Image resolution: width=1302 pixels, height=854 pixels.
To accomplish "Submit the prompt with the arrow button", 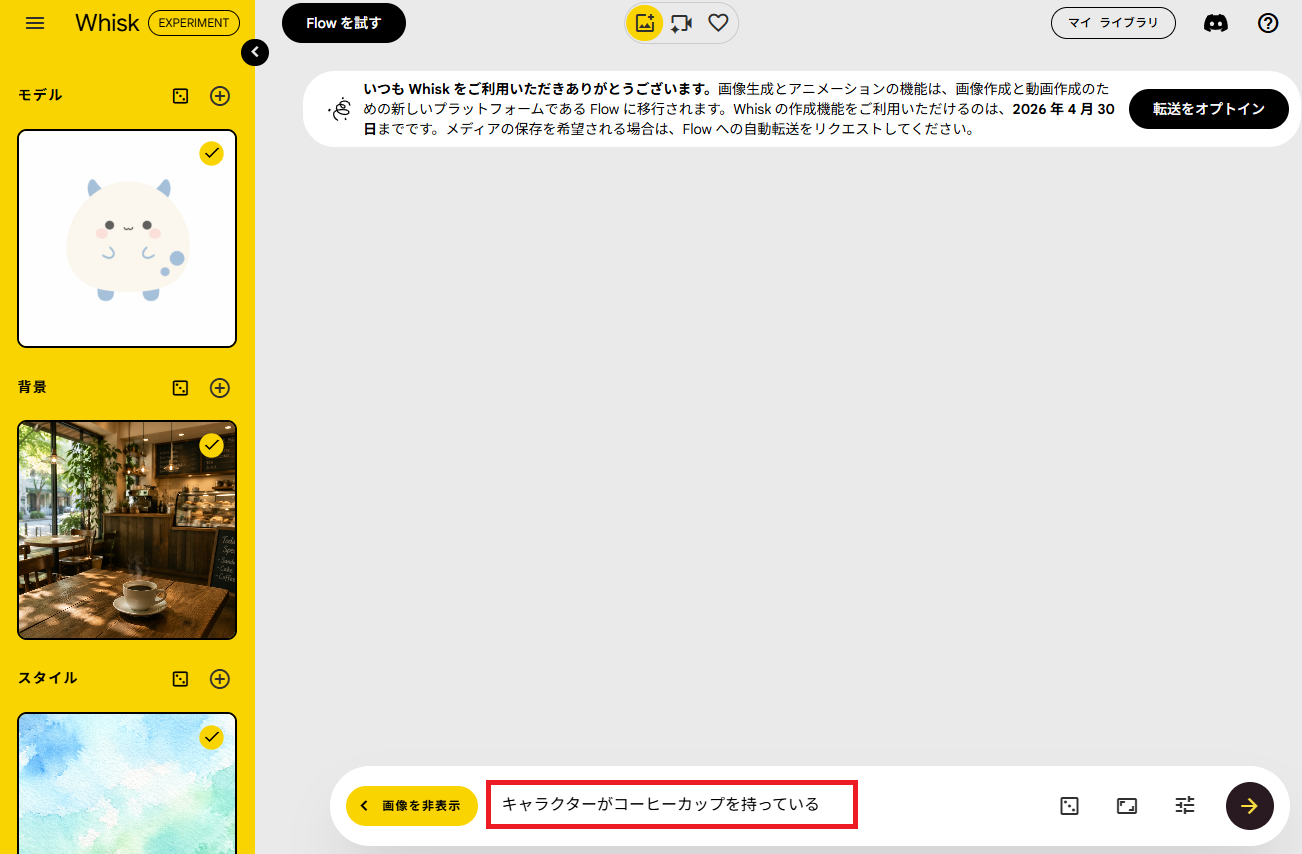I will pyautogui.click(x=1250, y=806).
